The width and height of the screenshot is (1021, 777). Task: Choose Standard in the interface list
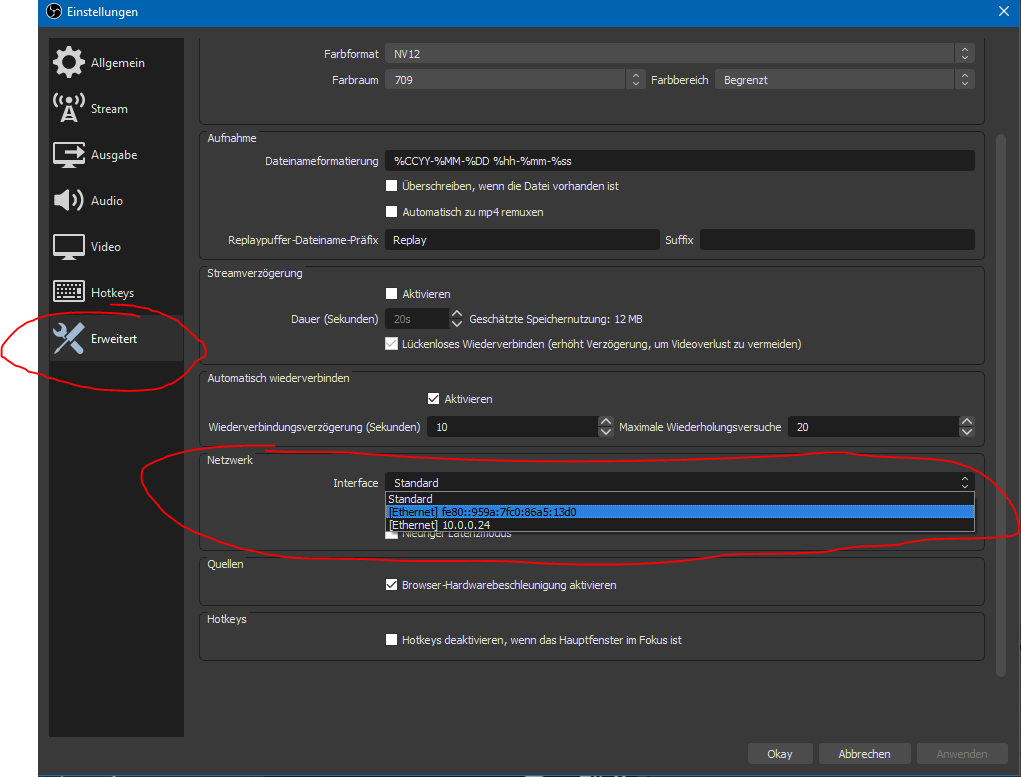680,499
